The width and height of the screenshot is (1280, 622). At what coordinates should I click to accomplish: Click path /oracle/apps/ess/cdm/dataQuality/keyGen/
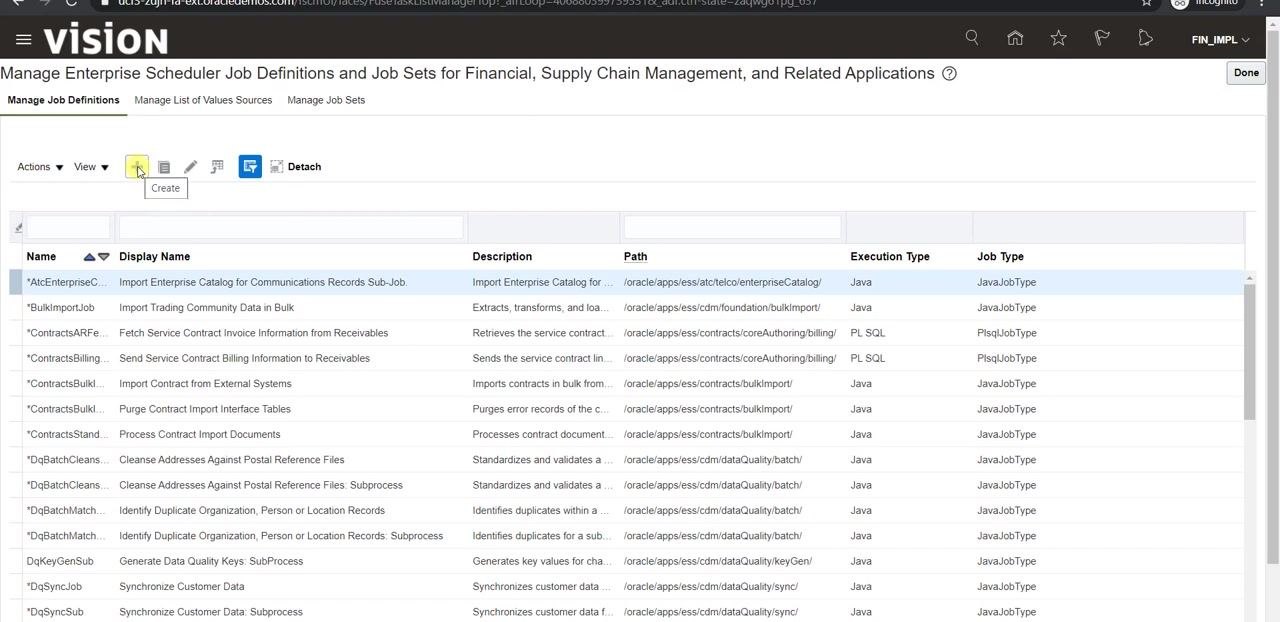click(718, 561)
